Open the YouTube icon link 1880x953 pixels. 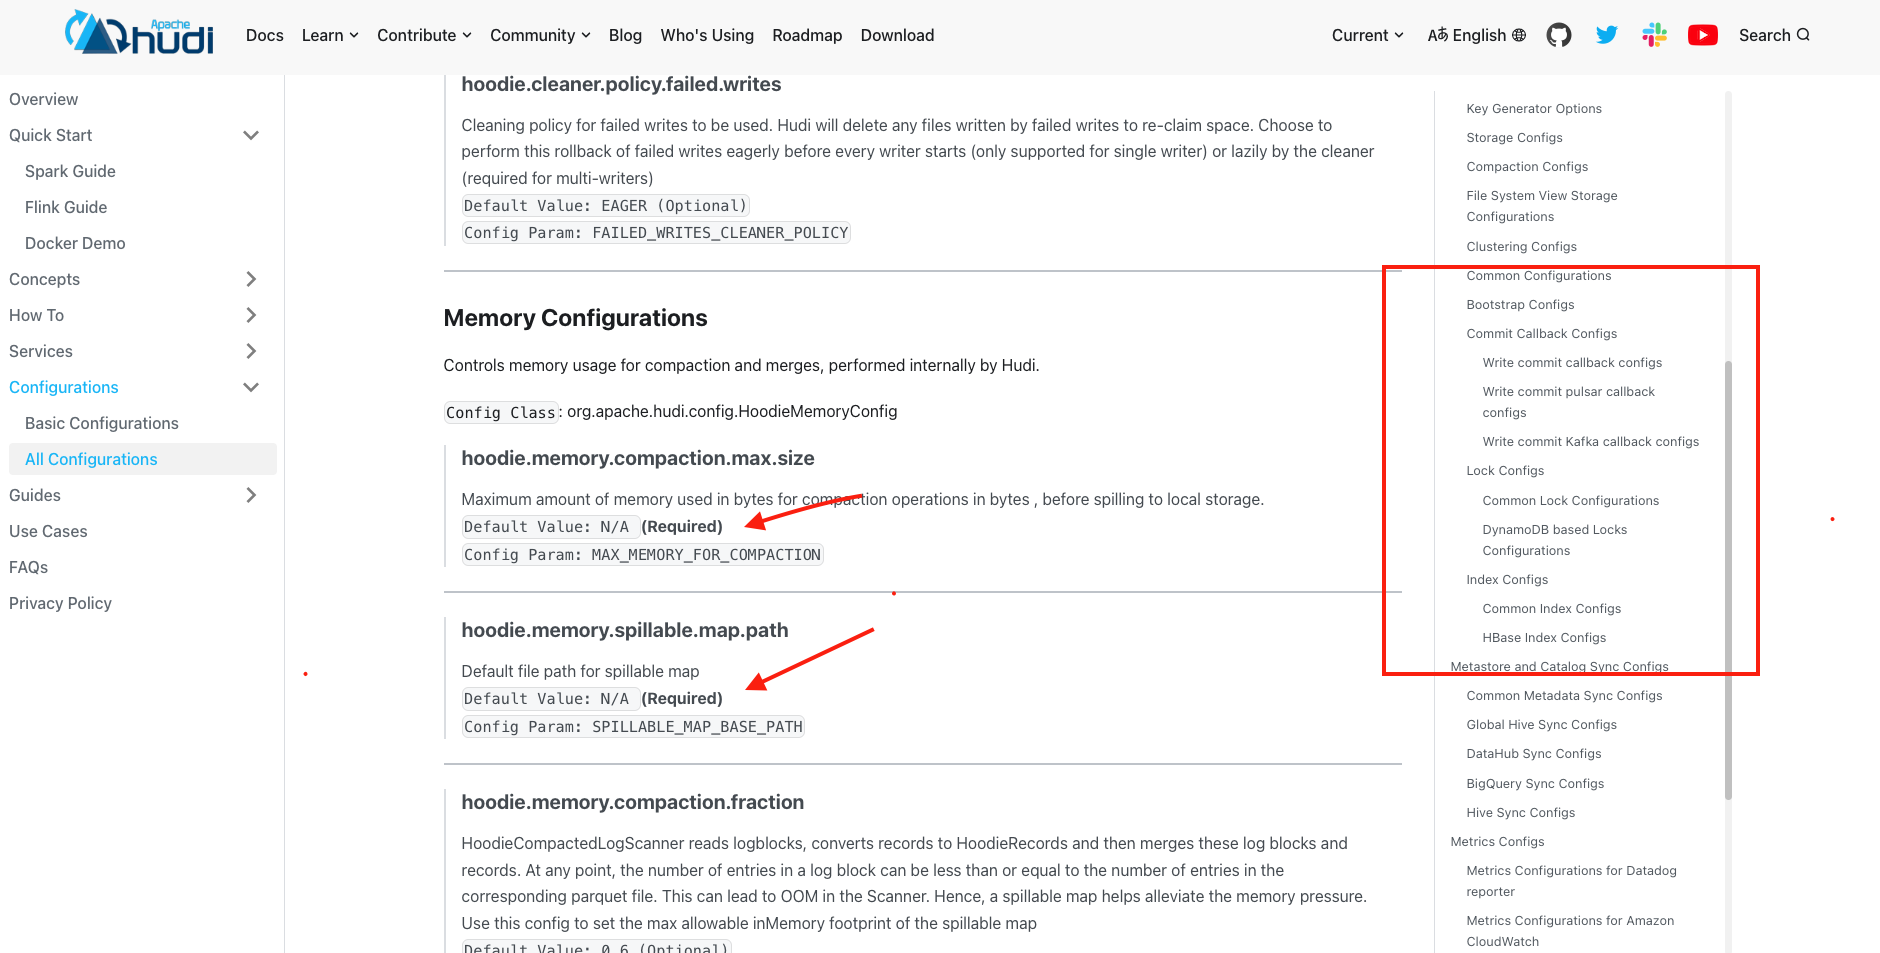[x=1703, y=35]
